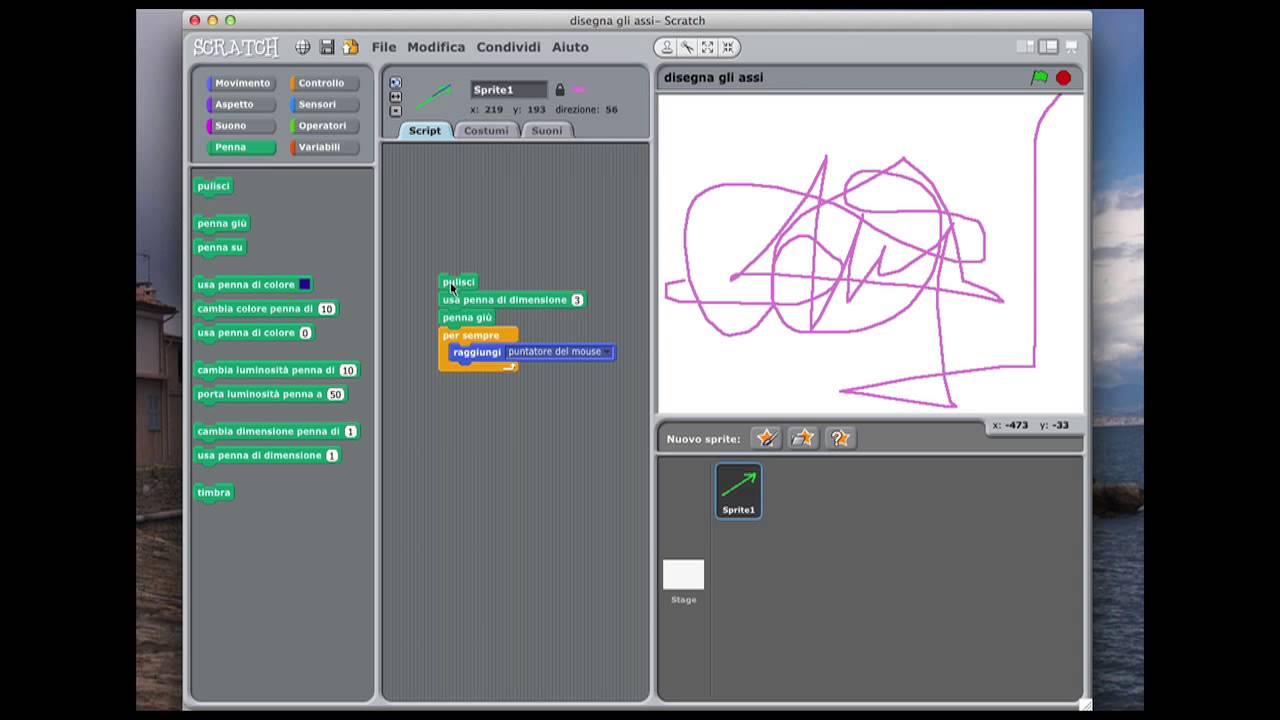Click the 'per sempre' block in script

point(471,335)
